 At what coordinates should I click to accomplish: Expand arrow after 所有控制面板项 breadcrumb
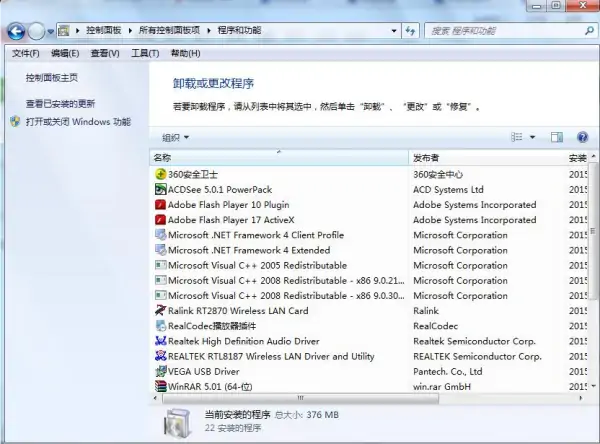pyautogui.click(x=209, y=31)
